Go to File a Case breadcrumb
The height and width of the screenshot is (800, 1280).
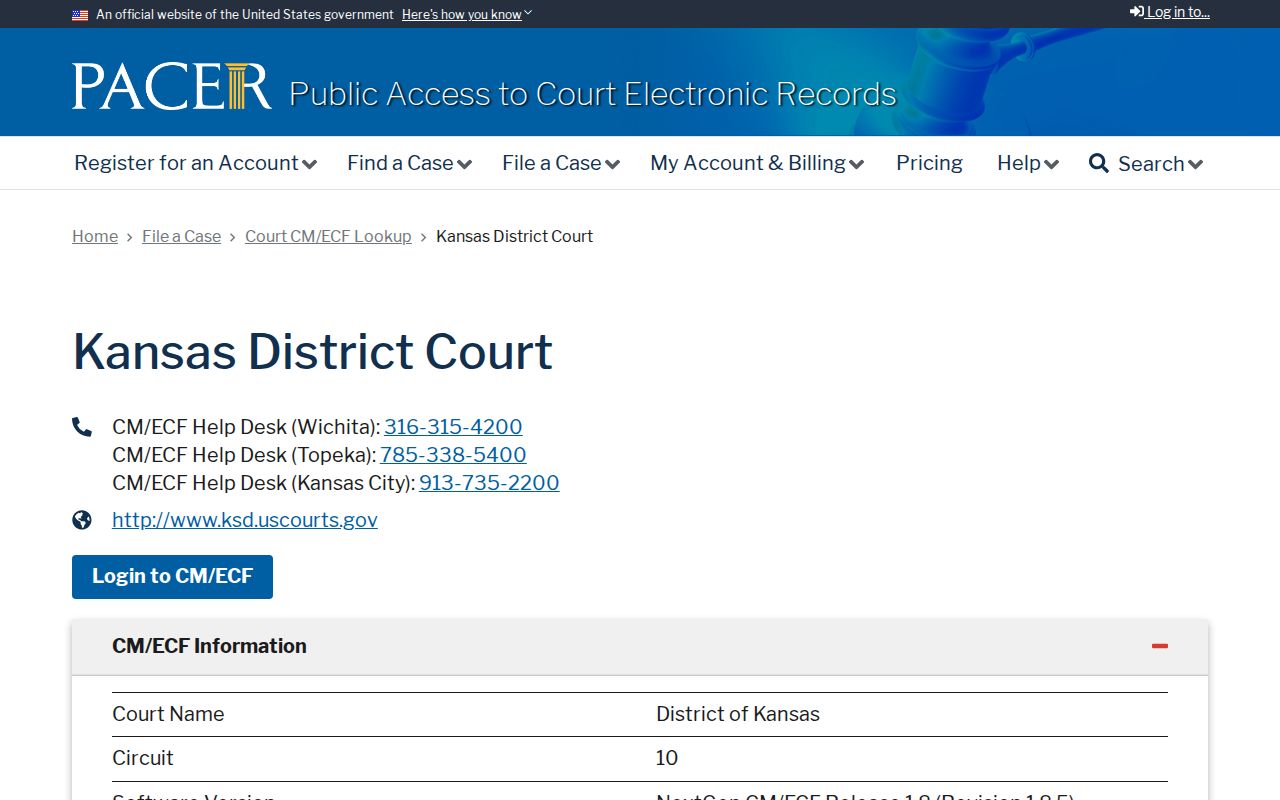click(181, 236)
